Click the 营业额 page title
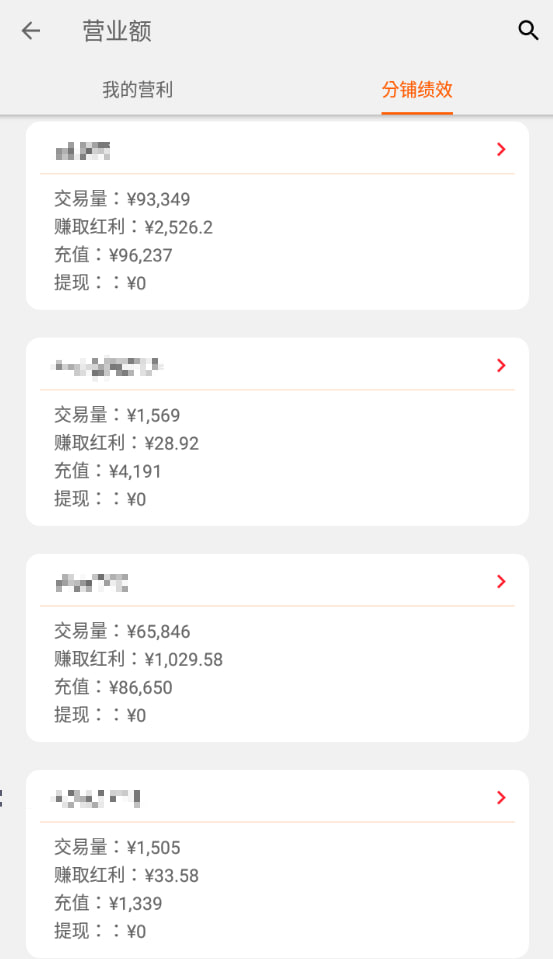This screenshot has height=959, width=553. point(117,31)
